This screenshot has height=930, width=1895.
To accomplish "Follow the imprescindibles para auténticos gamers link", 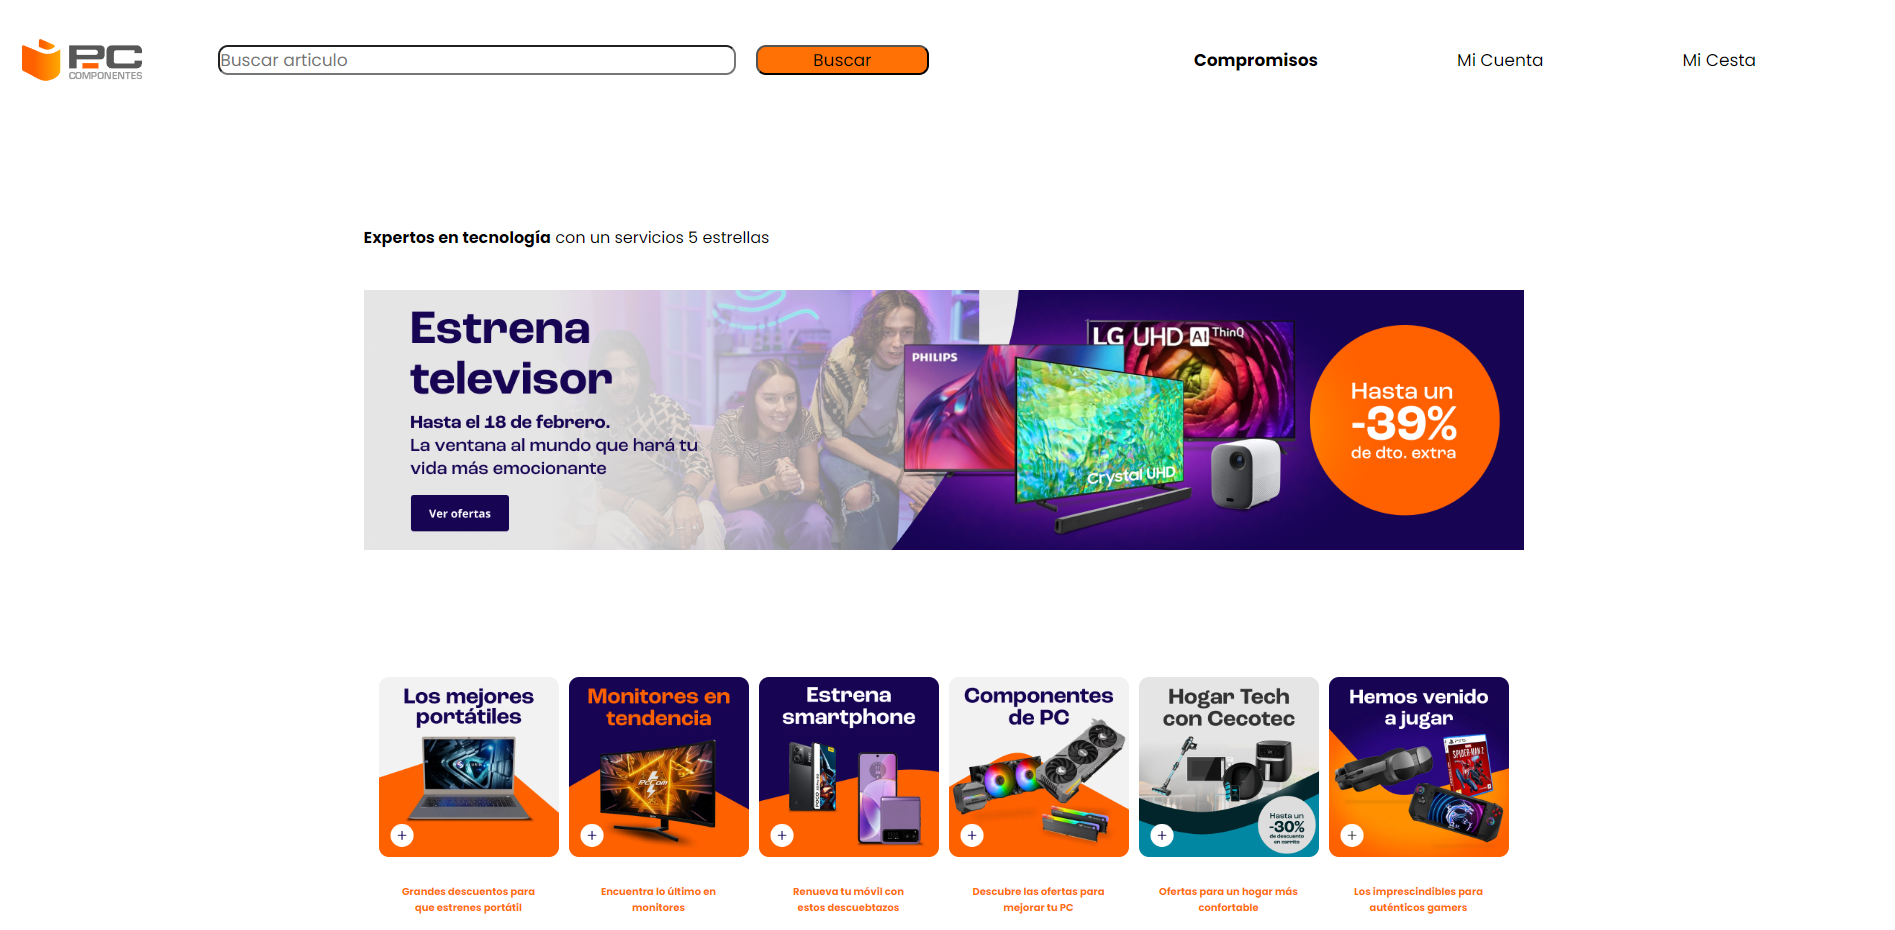I will point(1418,899).
